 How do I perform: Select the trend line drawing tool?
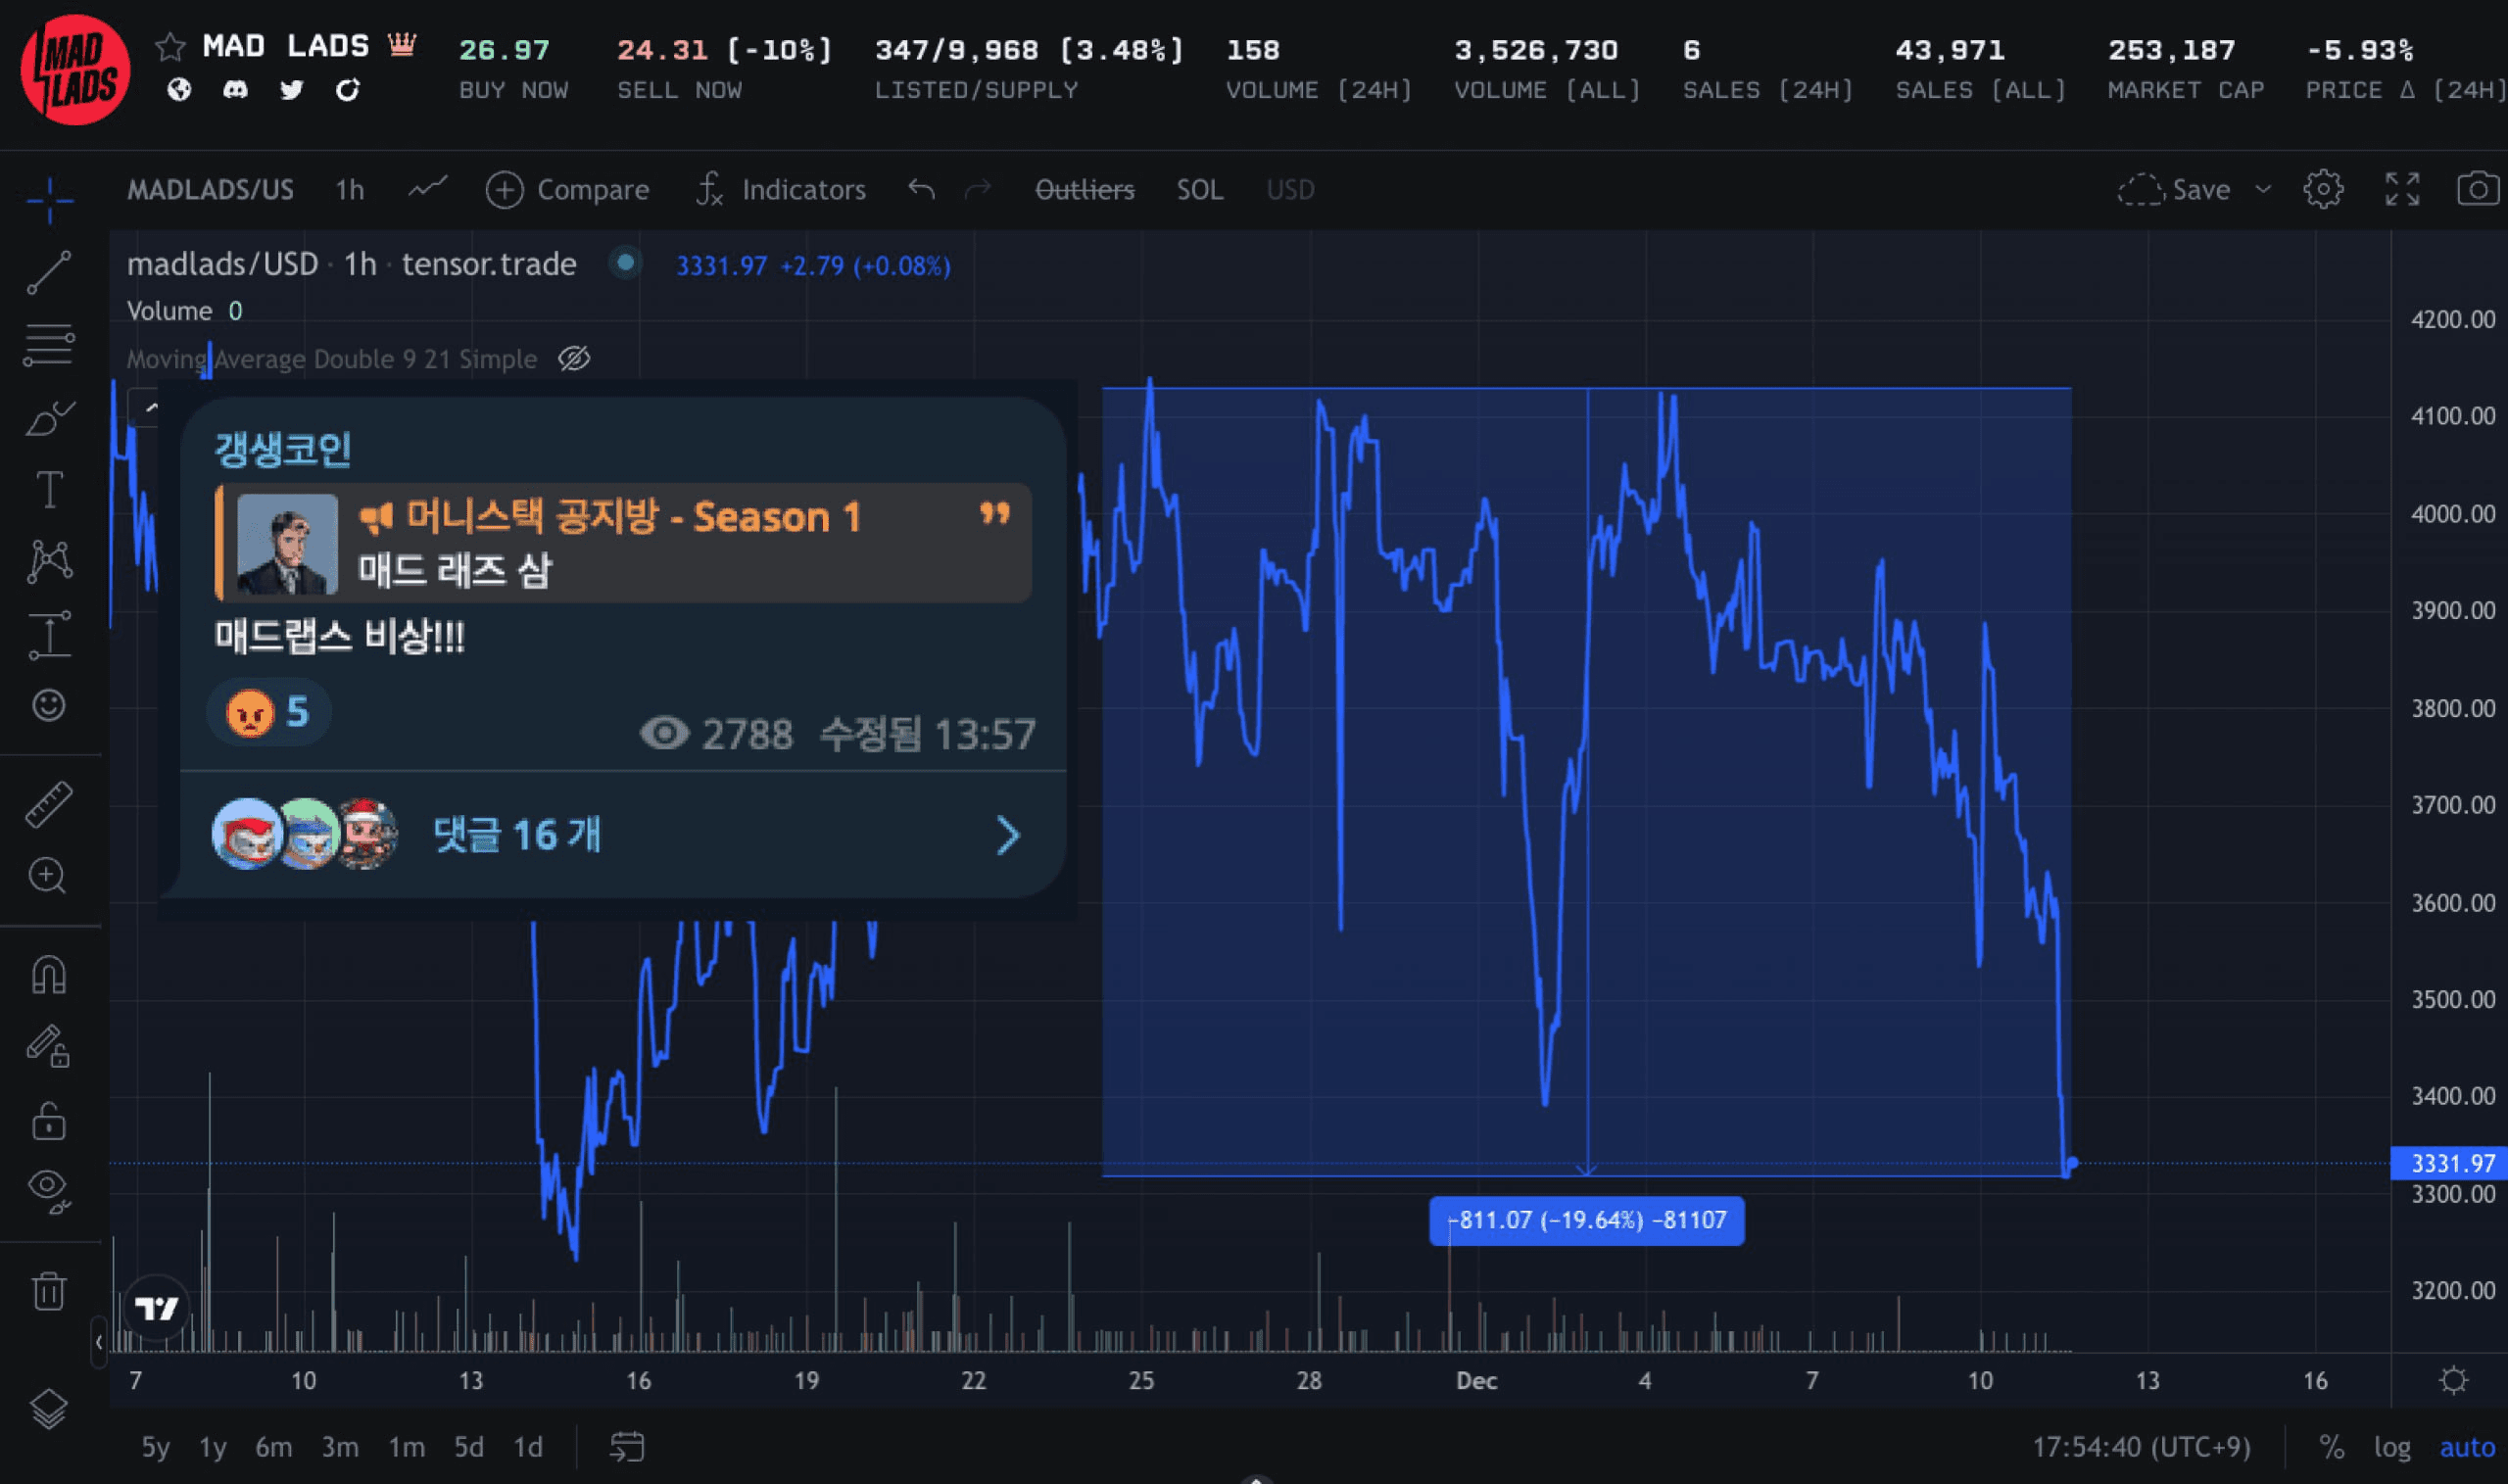tap(48, 273)
